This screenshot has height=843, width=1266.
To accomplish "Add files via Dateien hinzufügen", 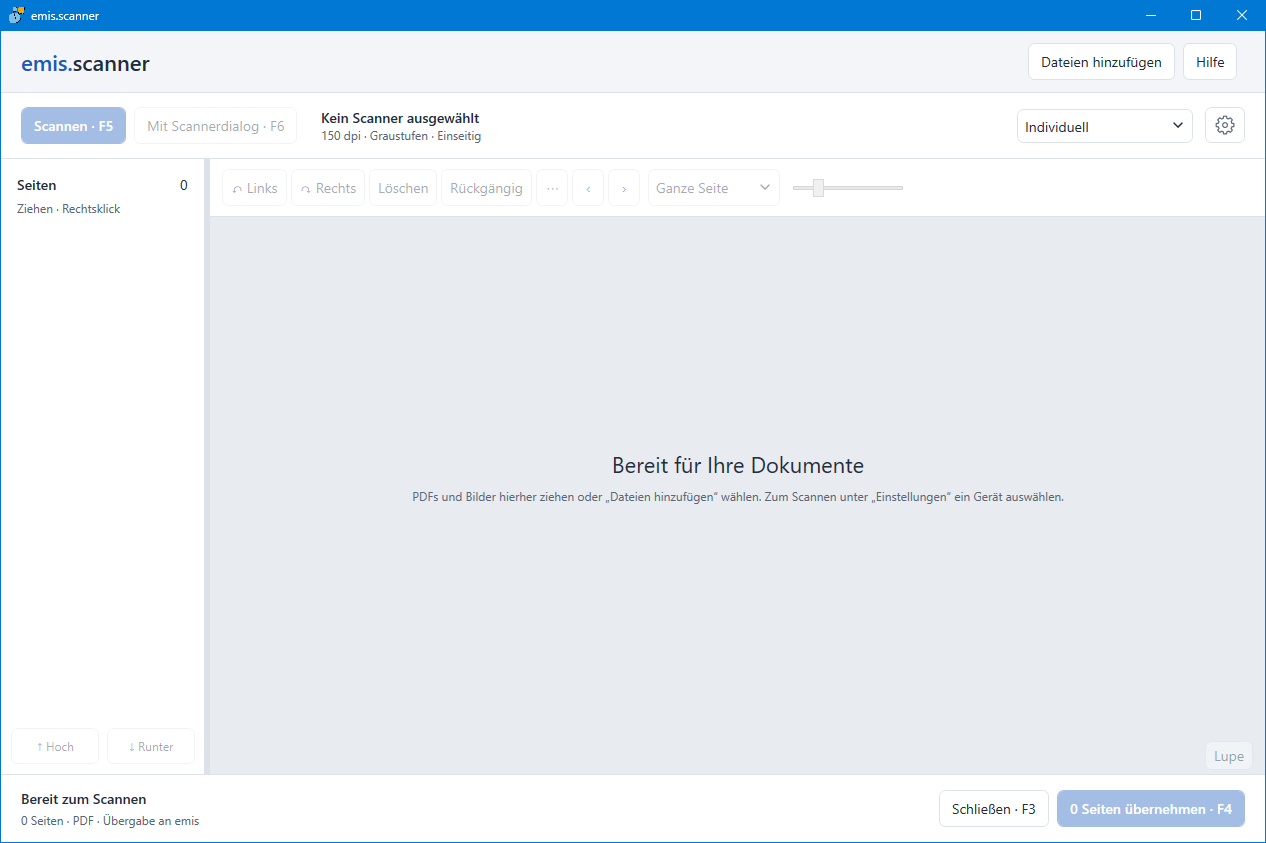I will click(x=1101, y=62).
